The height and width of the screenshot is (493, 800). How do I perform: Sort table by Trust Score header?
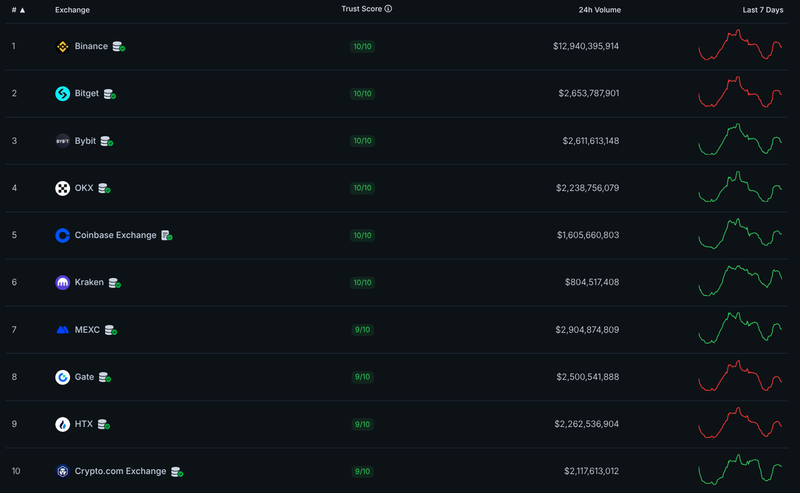pos(361,9)
